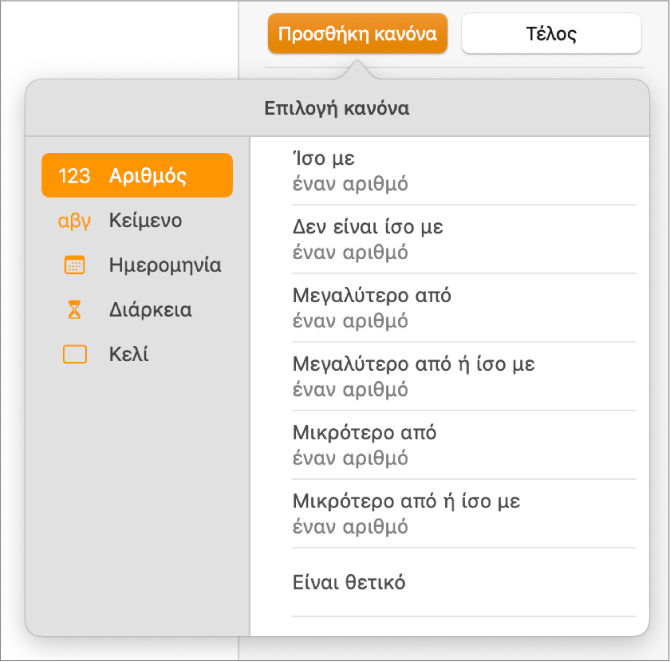Choose Δεν είναι ίσο με rule
This screenshot has width=670, height=662.
click(x=464, y=239)
